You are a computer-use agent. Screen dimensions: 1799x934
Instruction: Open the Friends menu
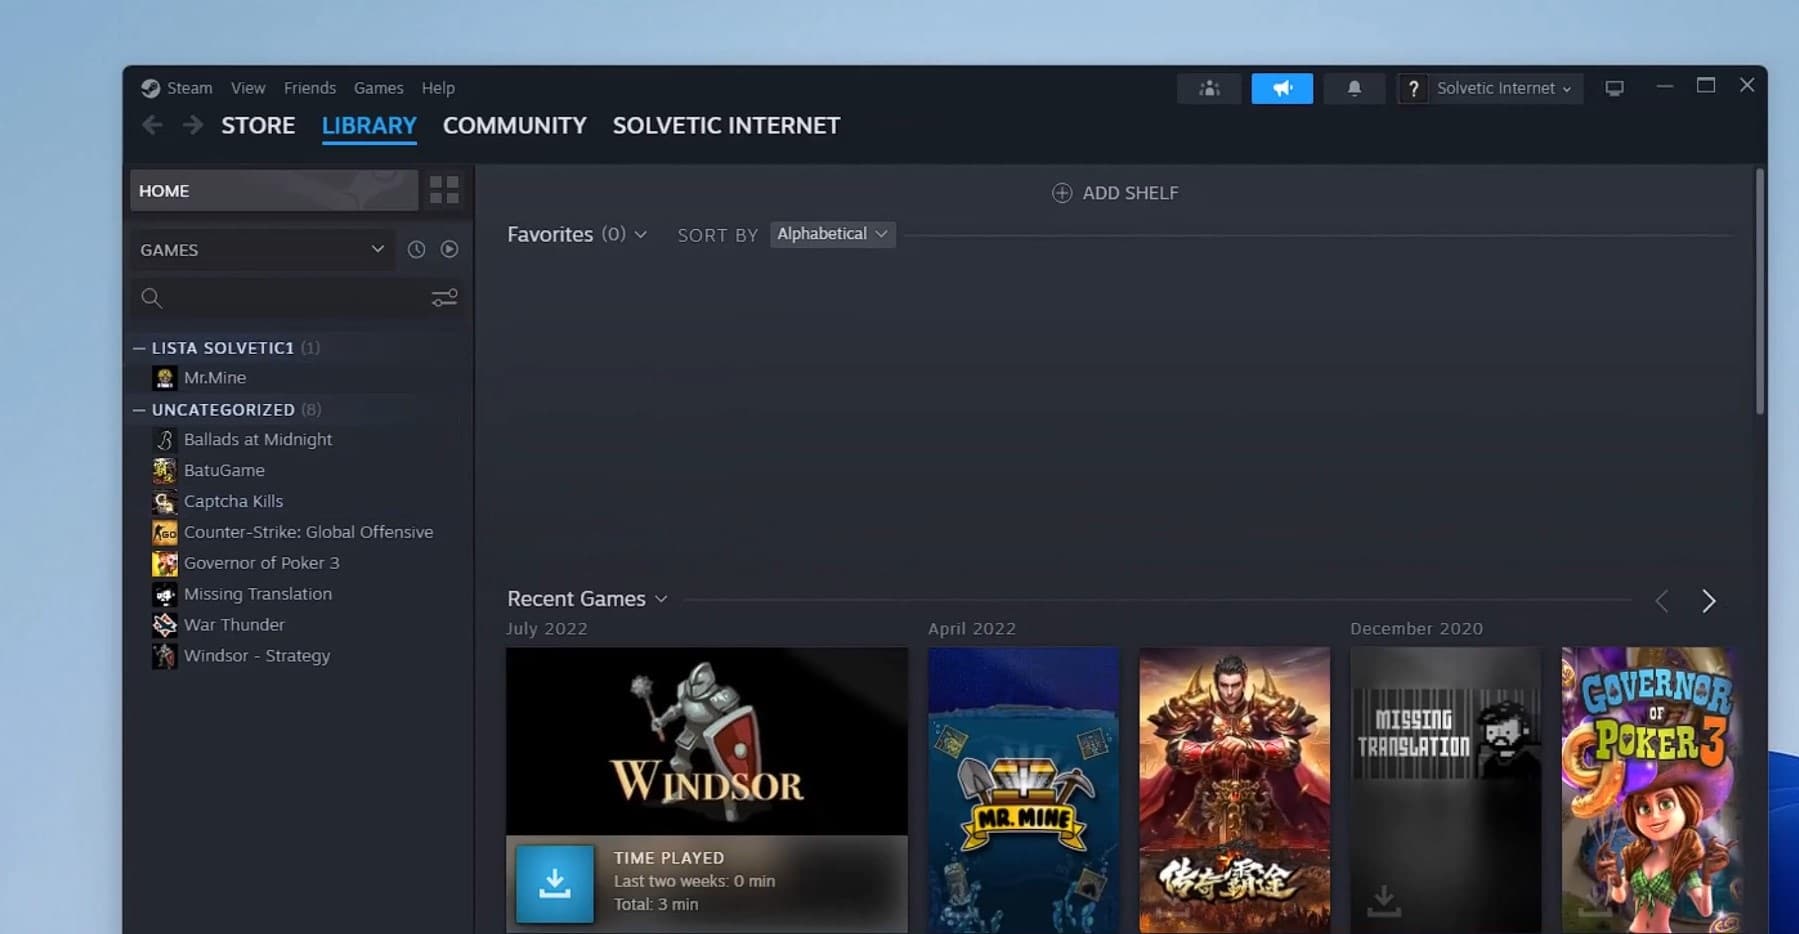pyautogui.click(x=310, y=88)
